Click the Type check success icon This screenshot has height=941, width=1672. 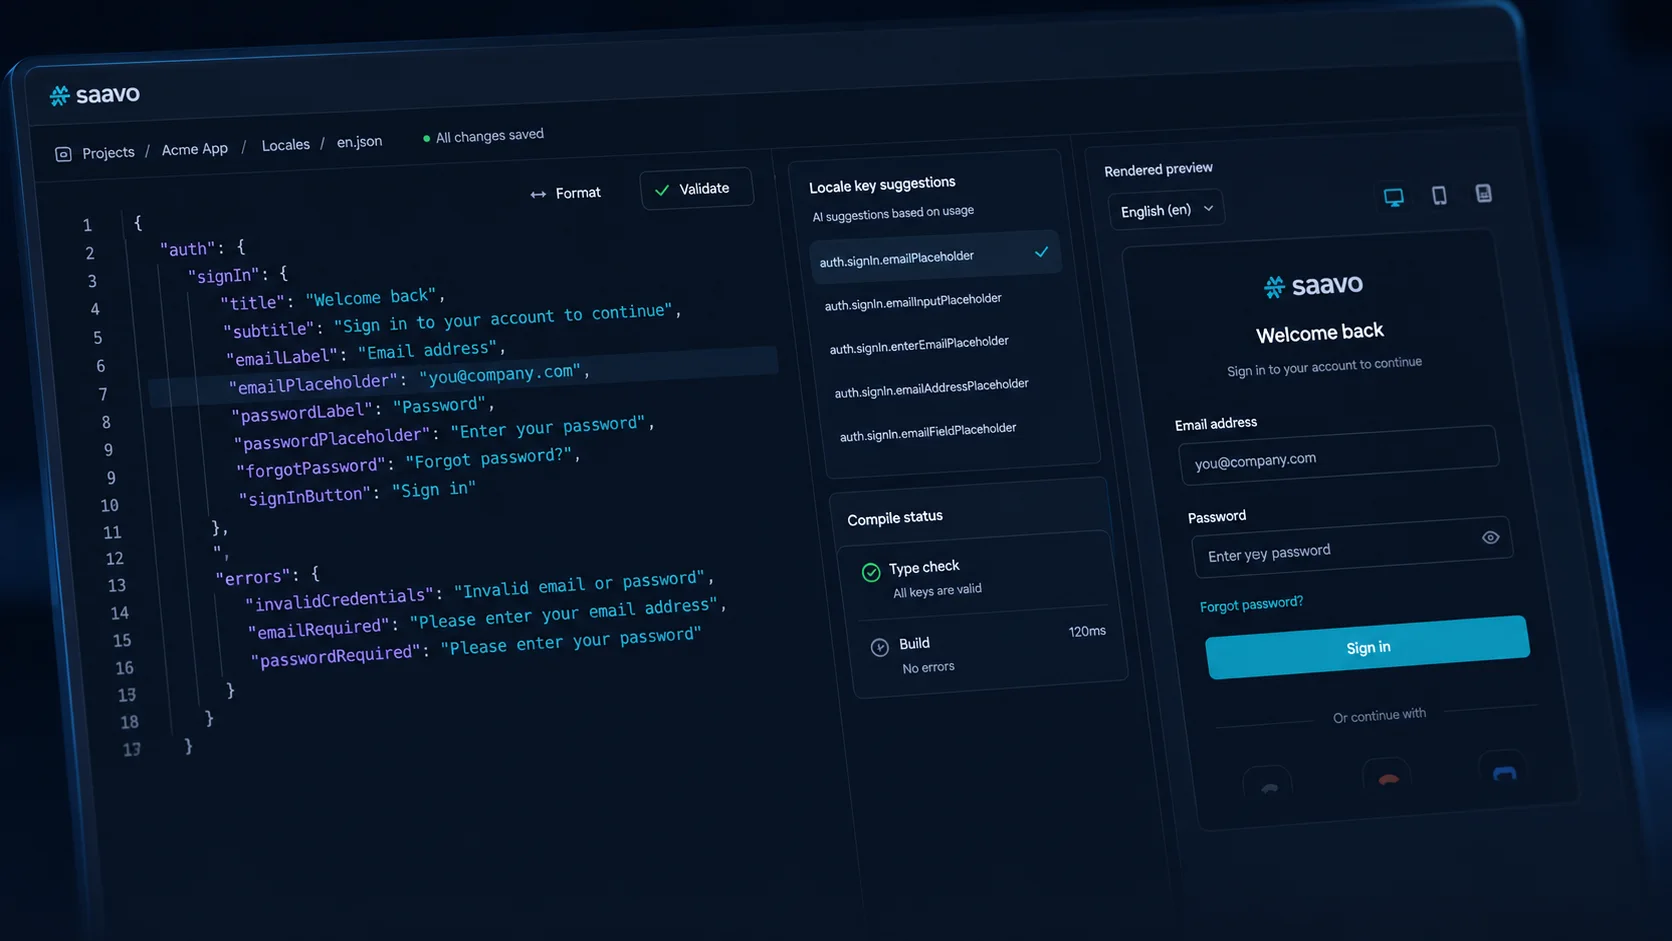click(x=871, y=572)
